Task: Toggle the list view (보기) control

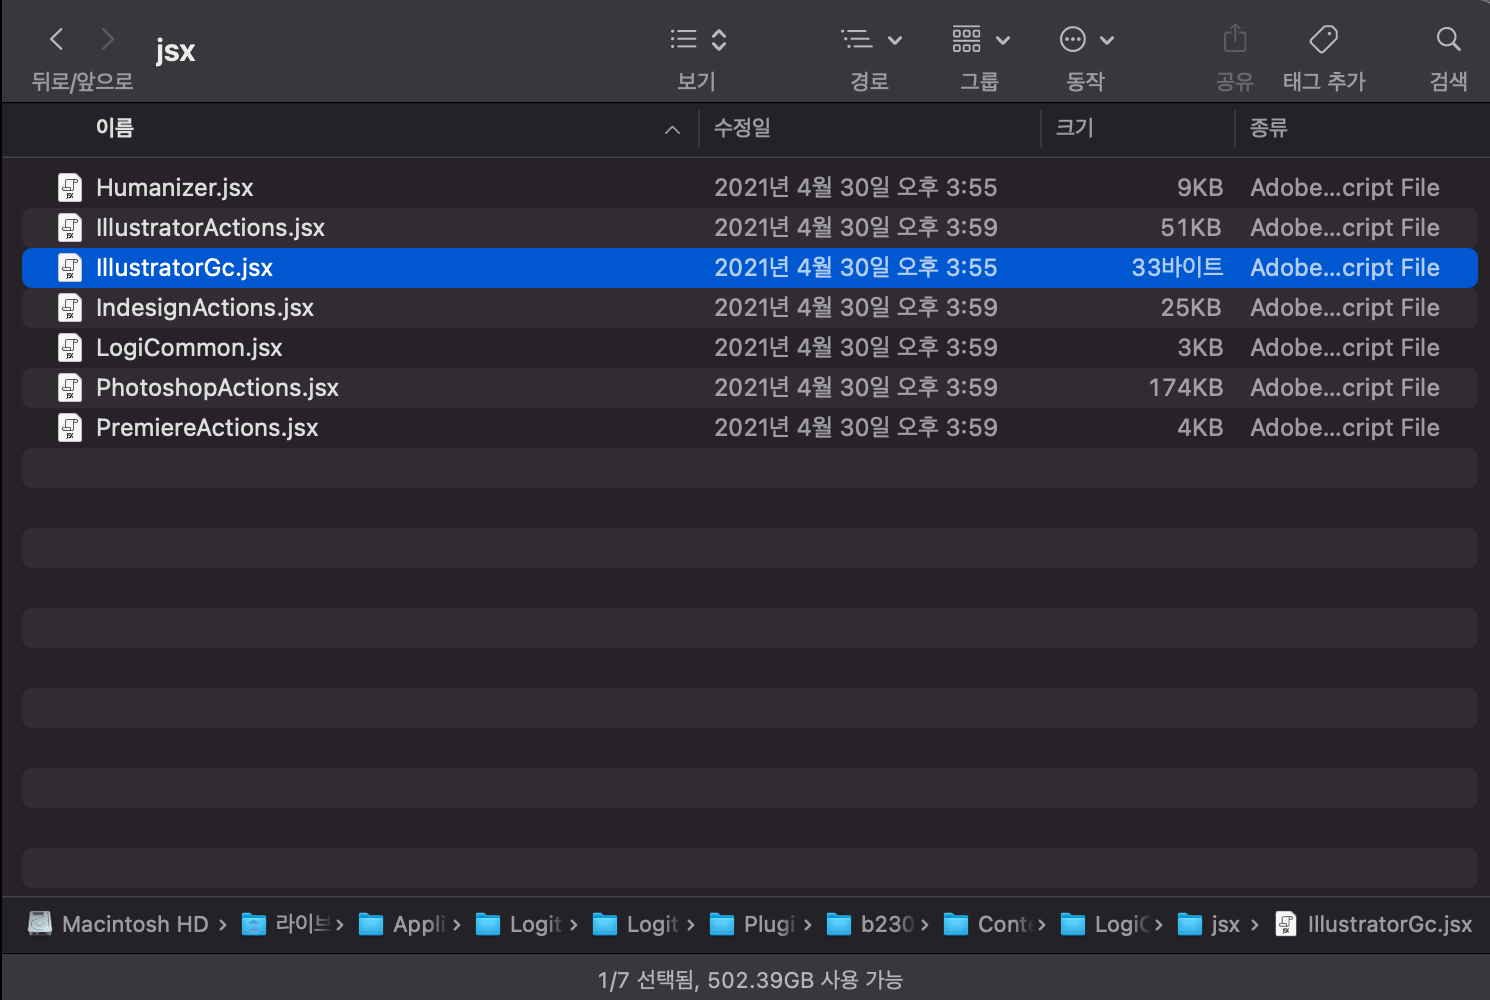Action: point(695,39)
